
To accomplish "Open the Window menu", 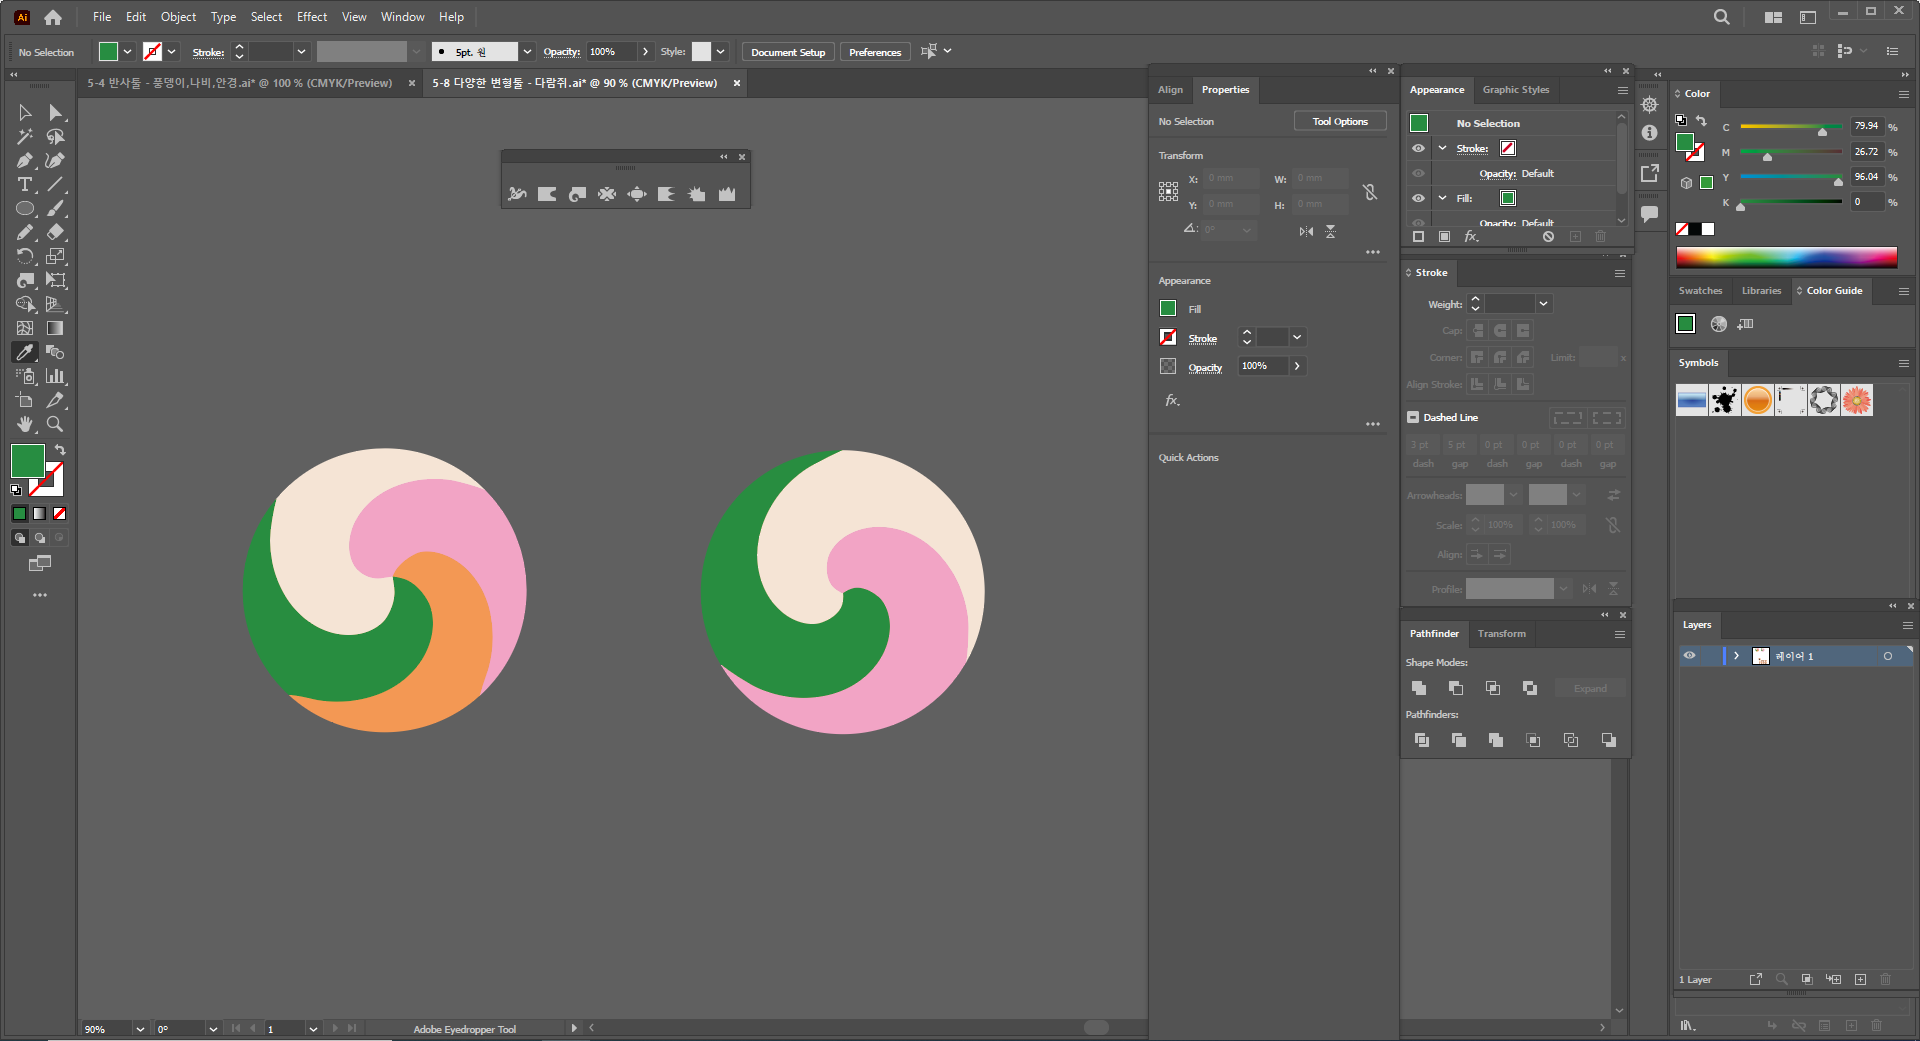I will coord(403,17).
